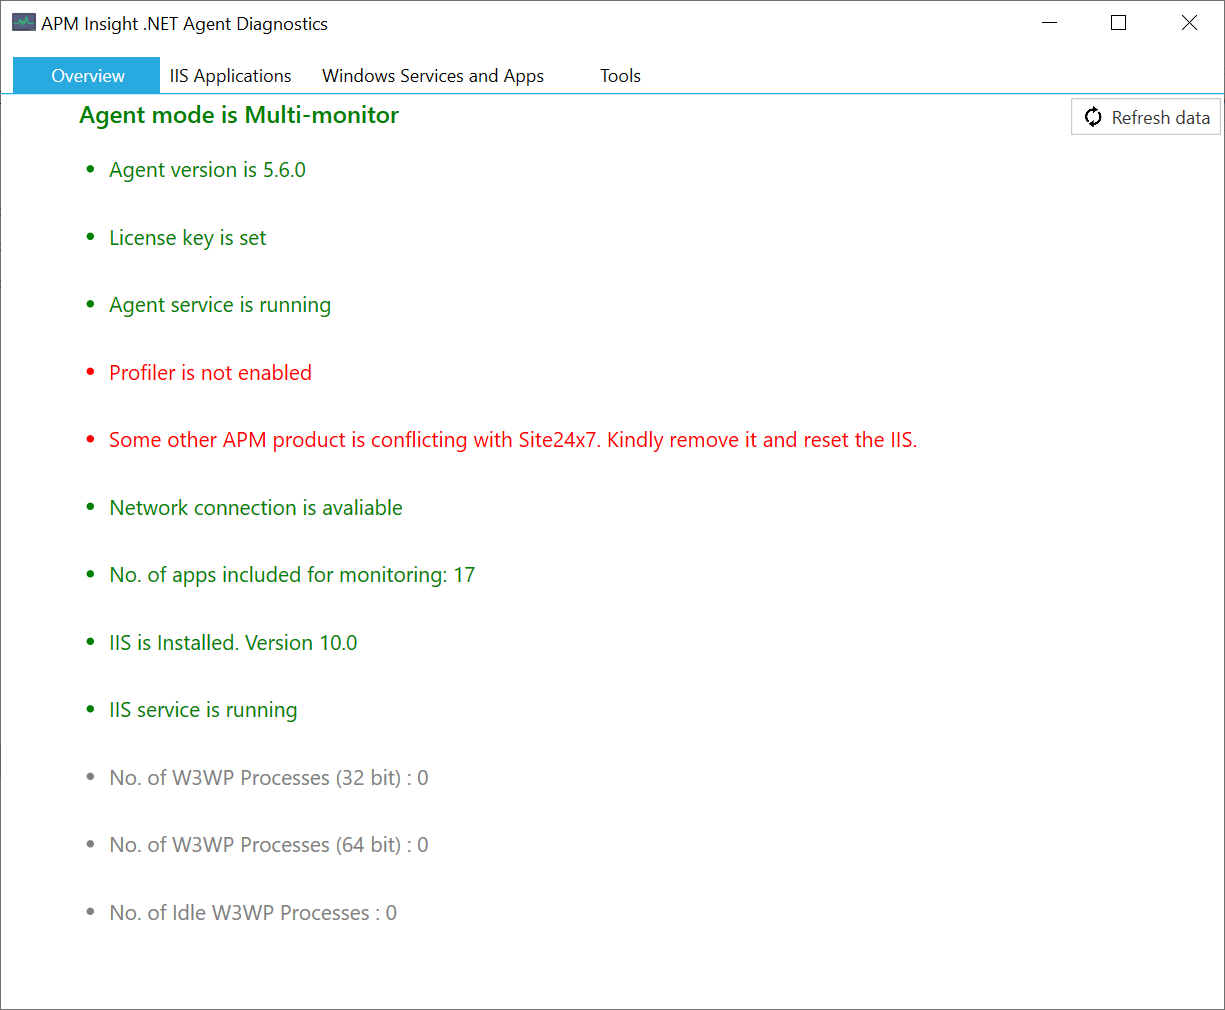
Task: Open the IIS Applications tab
Action: (x=230, y=76)
